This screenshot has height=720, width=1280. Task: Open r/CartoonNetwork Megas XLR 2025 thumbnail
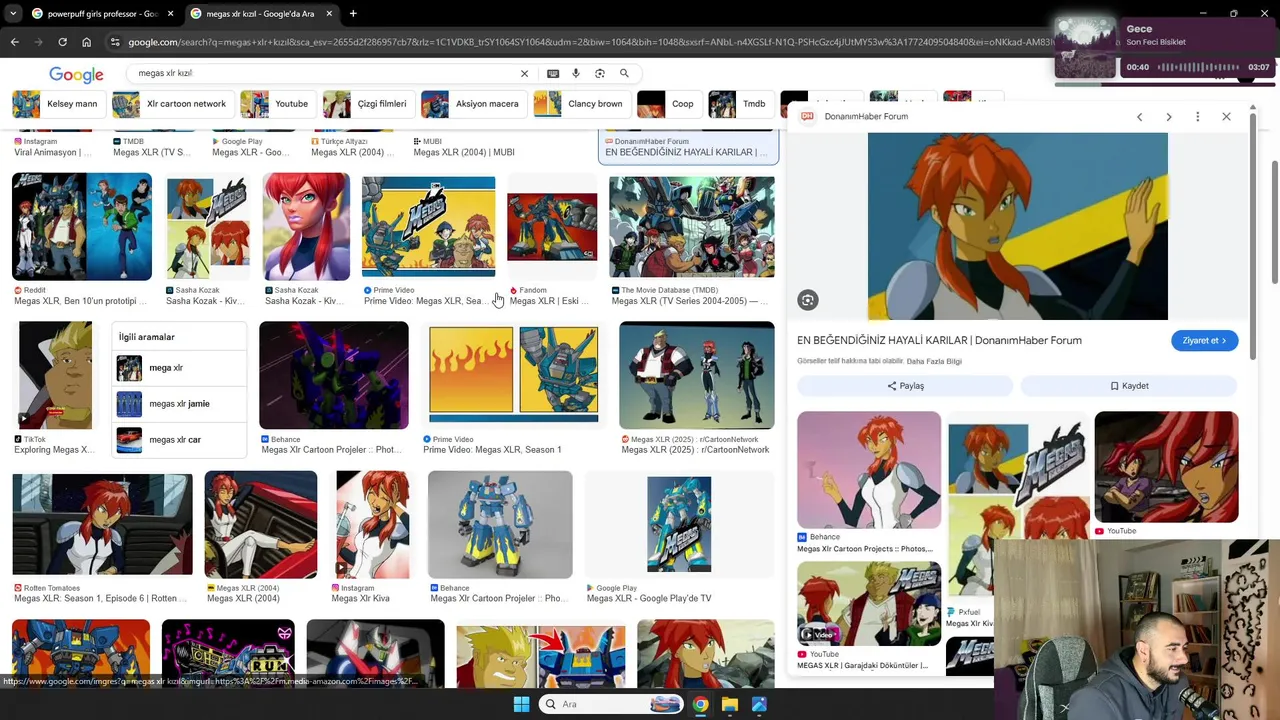coord(697,375)
